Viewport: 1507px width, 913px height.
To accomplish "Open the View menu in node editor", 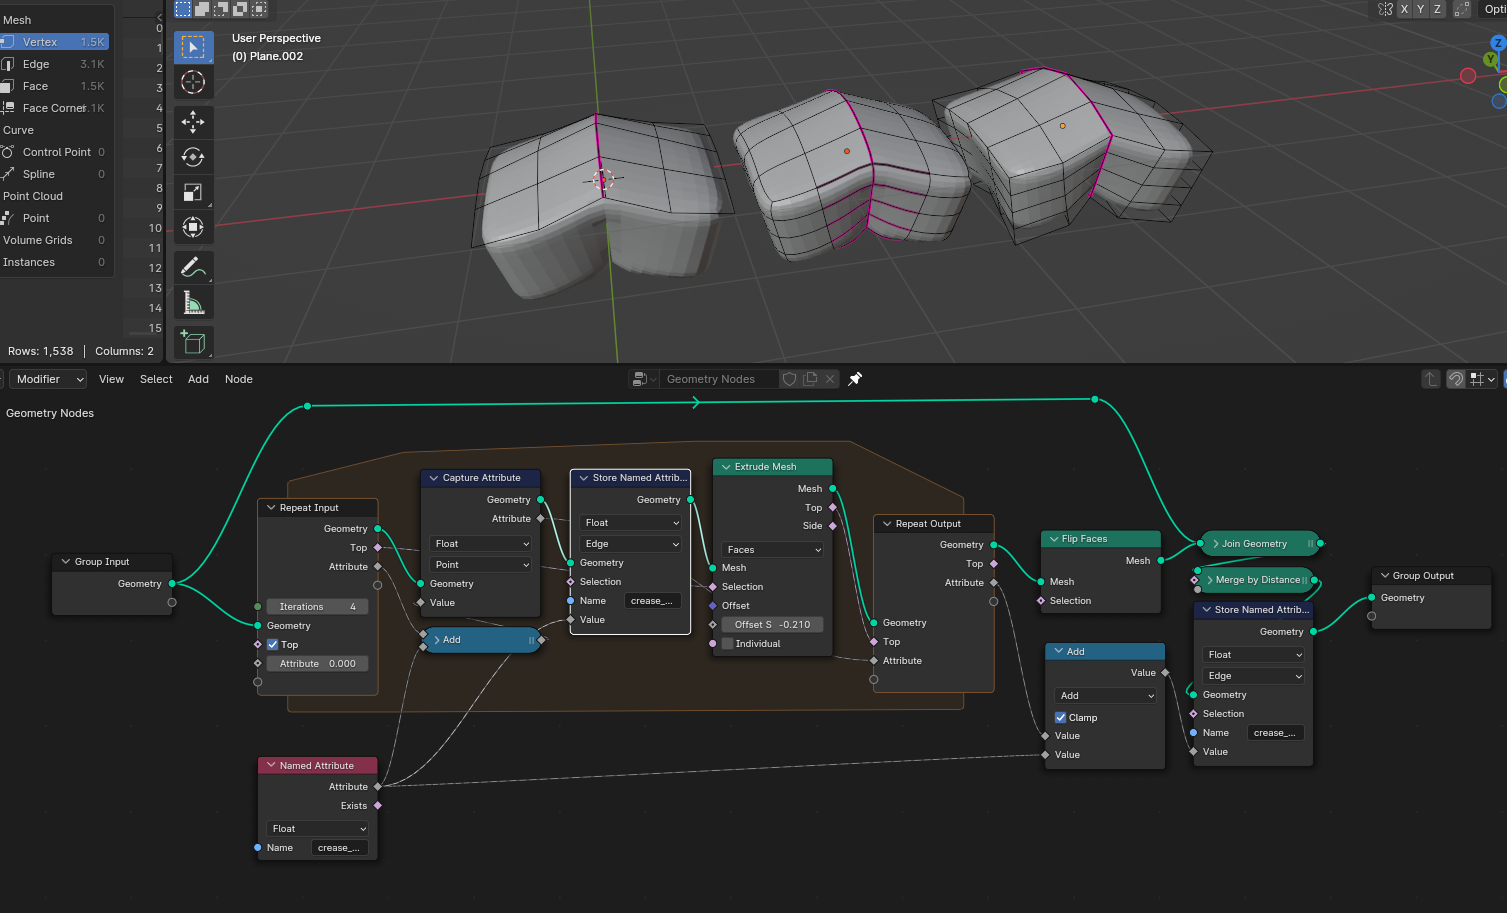I will point(111,379).
